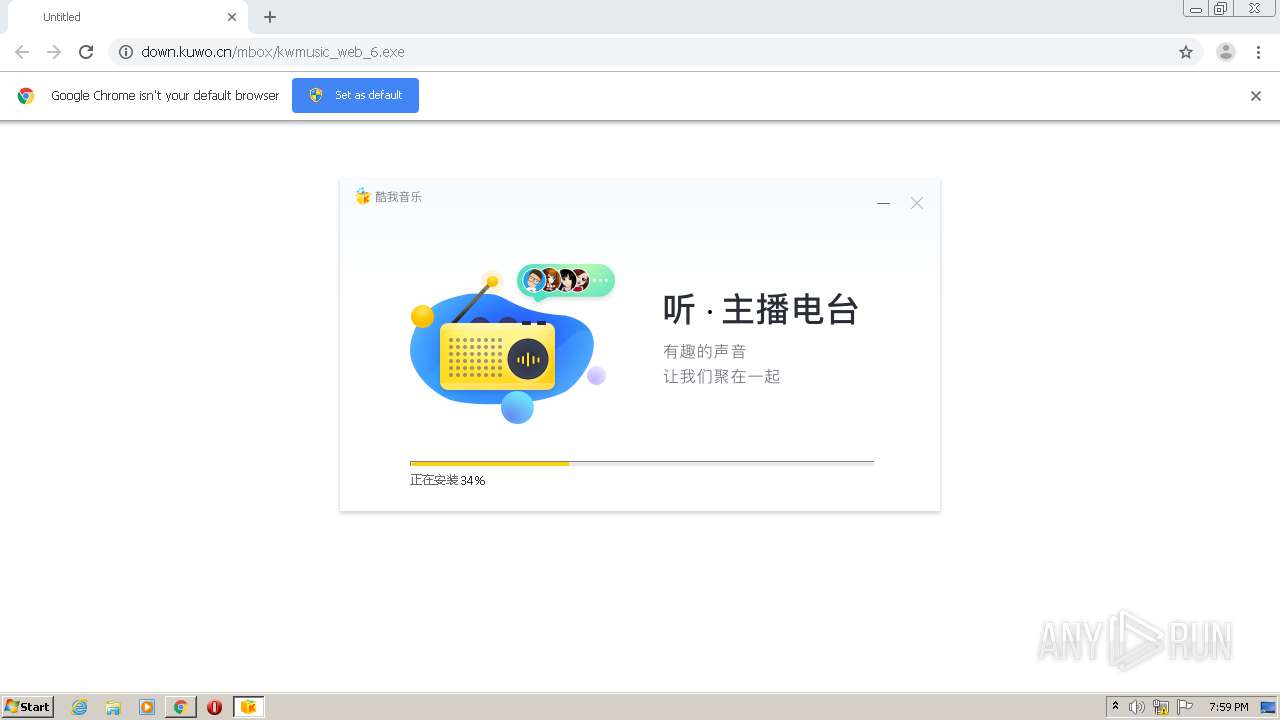The image size is (1280, 720).
Task: Click the 7:59 PM clock
Action: point(1228,707)
